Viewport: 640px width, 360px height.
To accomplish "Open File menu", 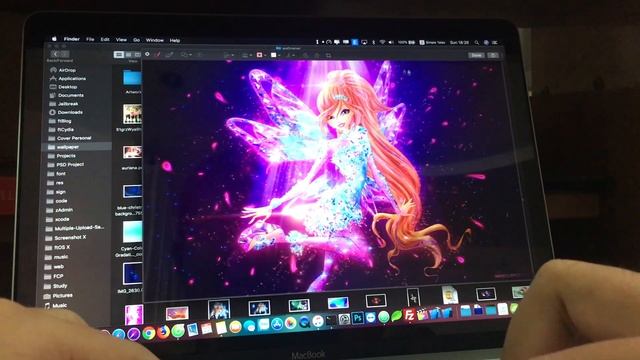I will point(90,39).
